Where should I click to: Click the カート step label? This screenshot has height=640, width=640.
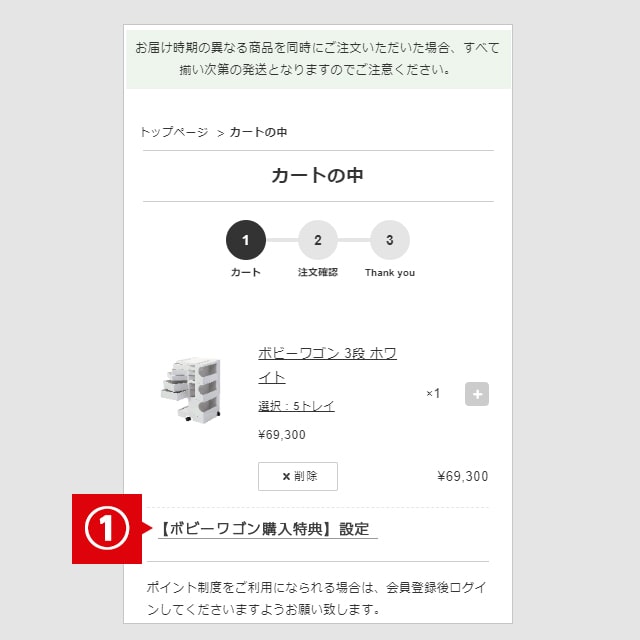246,272
